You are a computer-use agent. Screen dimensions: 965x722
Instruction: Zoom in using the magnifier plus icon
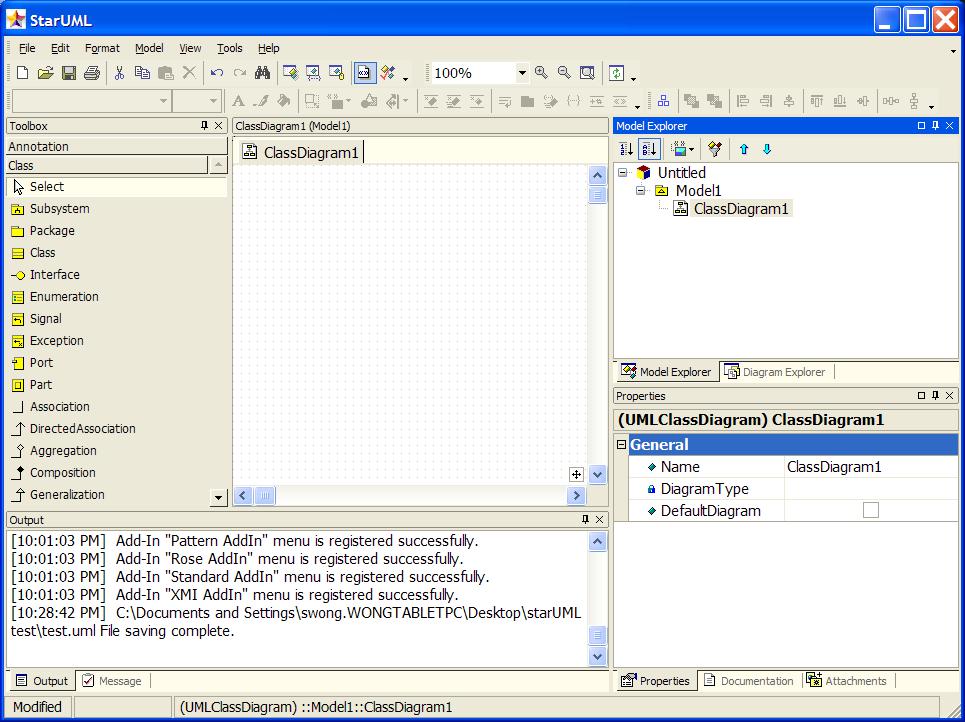(x=542, y=73)
